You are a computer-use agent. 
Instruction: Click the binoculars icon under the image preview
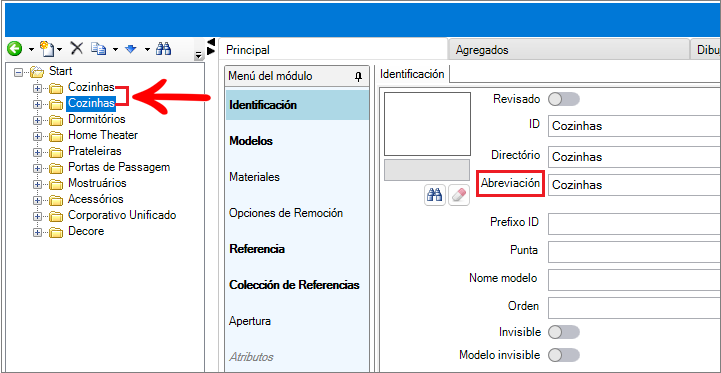[435, 195]
